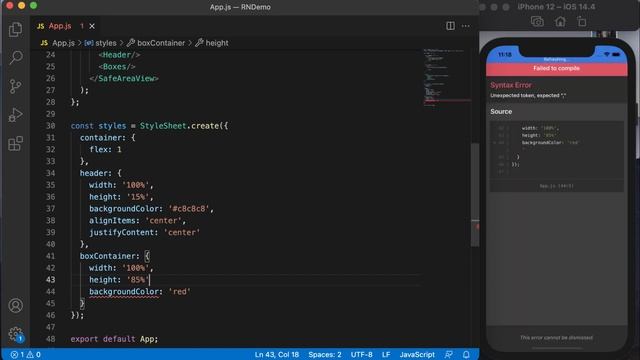This screenshot has height=360, width=640.
Task: Open the Accounts menu icon
Action: pos(16,305)
